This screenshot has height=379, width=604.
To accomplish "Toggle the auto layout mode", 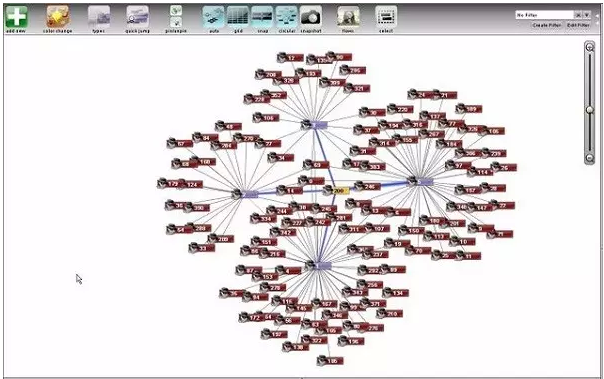I will point(213,17).
